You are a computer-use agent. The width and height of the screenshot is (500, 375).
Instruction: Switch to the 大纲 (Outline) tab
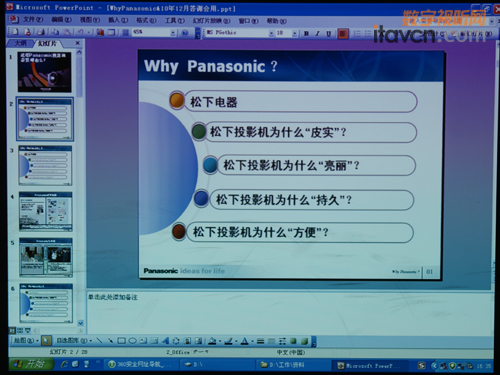tap(21, 43)
